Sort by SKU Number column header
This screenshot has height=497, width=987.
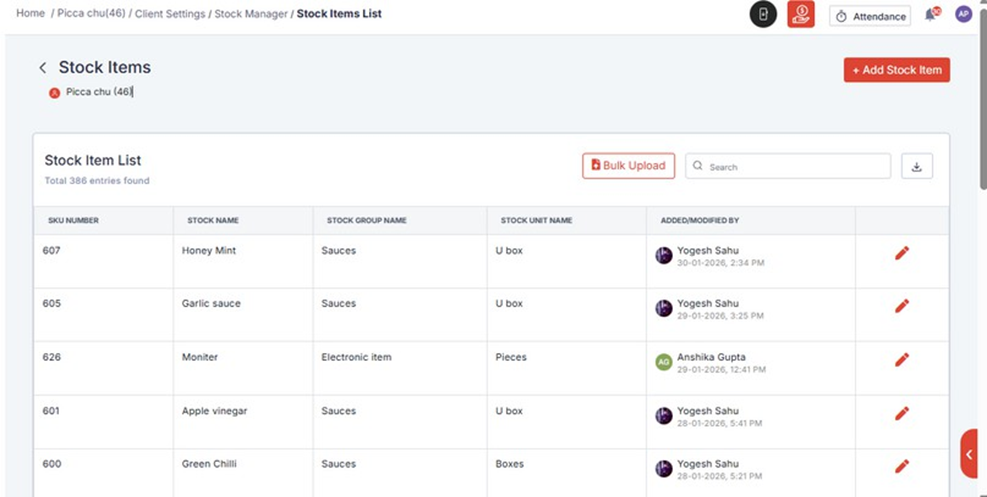73,220
